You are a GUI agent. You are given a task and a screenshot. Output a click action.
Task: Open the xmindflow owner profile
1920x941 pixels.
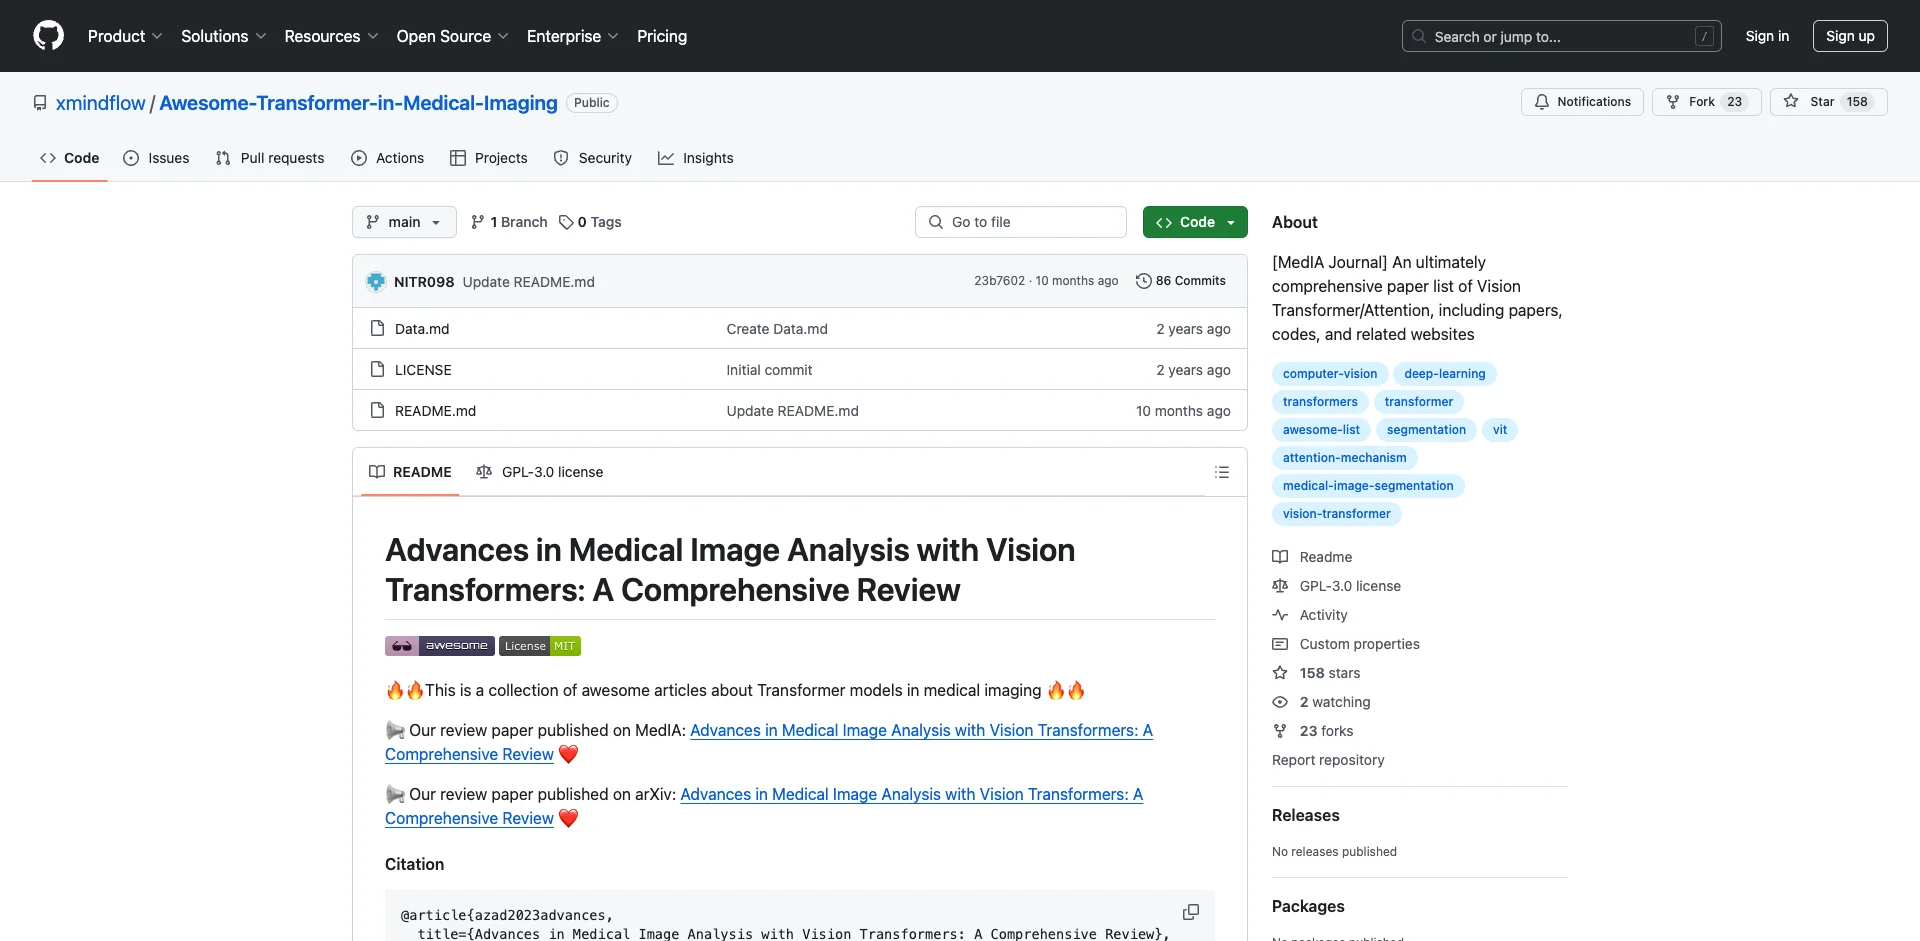click(101, 103)
